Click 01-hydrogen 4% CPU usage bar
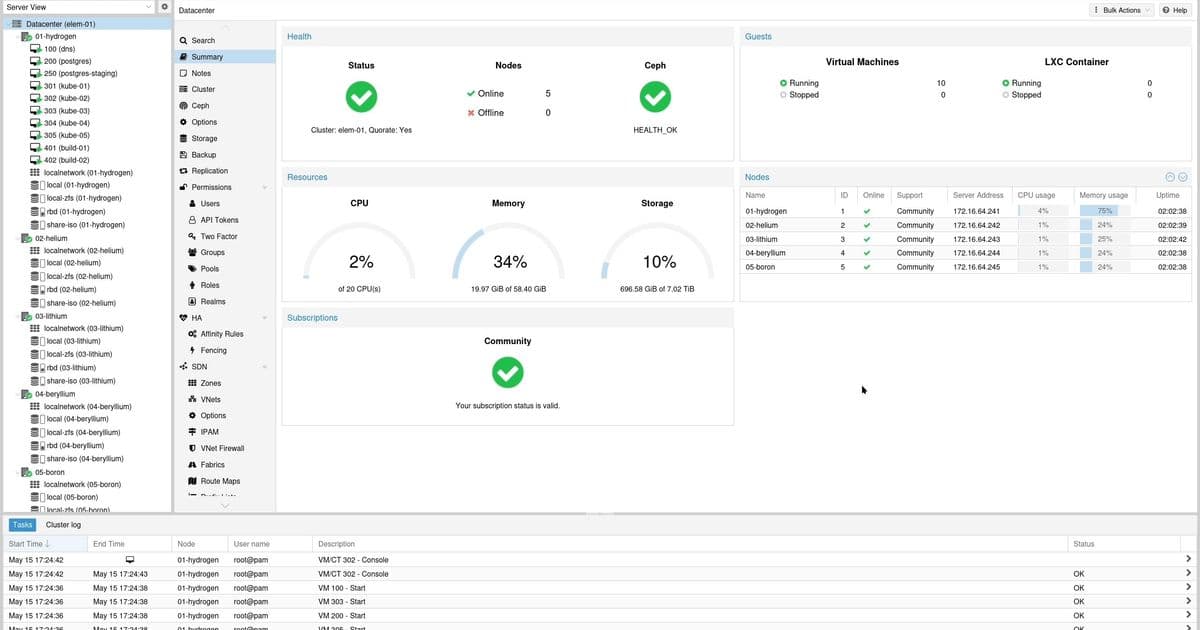This screenshot has width=1200, height=630. click(x=1043, y=211)
